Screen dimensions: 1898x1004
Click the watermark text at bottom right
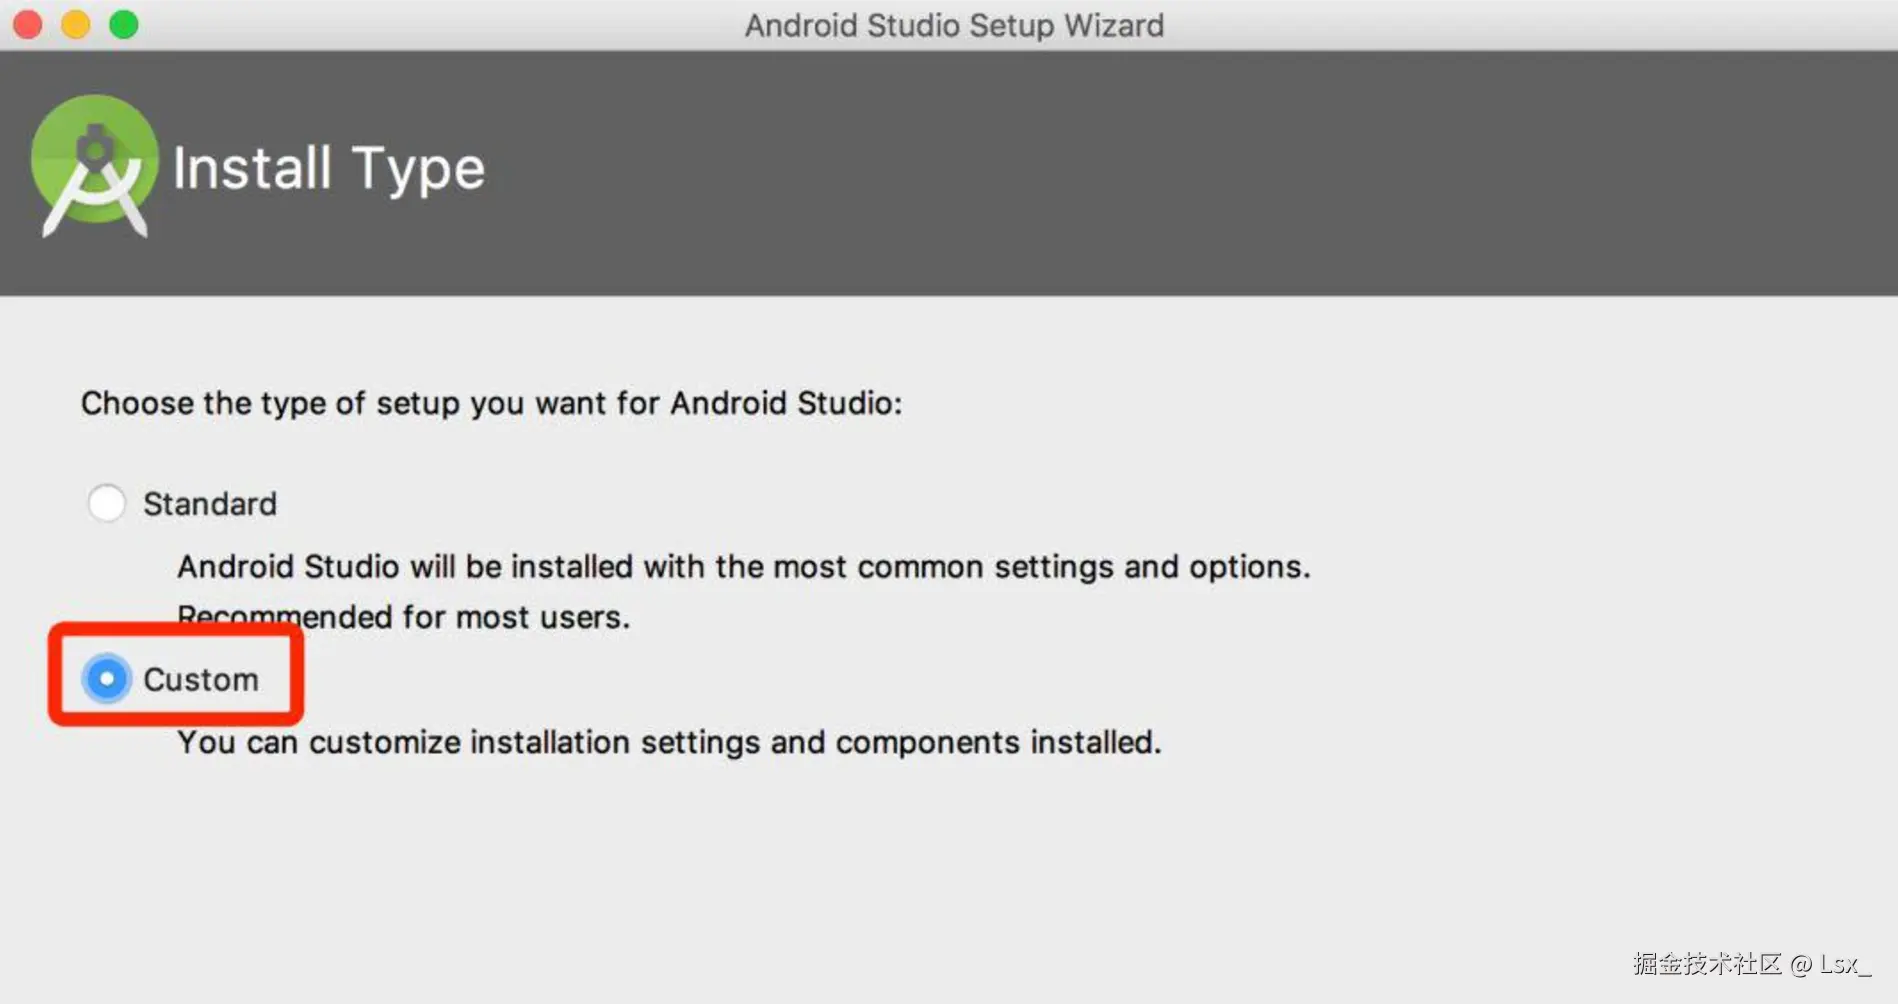[1750, 964]
